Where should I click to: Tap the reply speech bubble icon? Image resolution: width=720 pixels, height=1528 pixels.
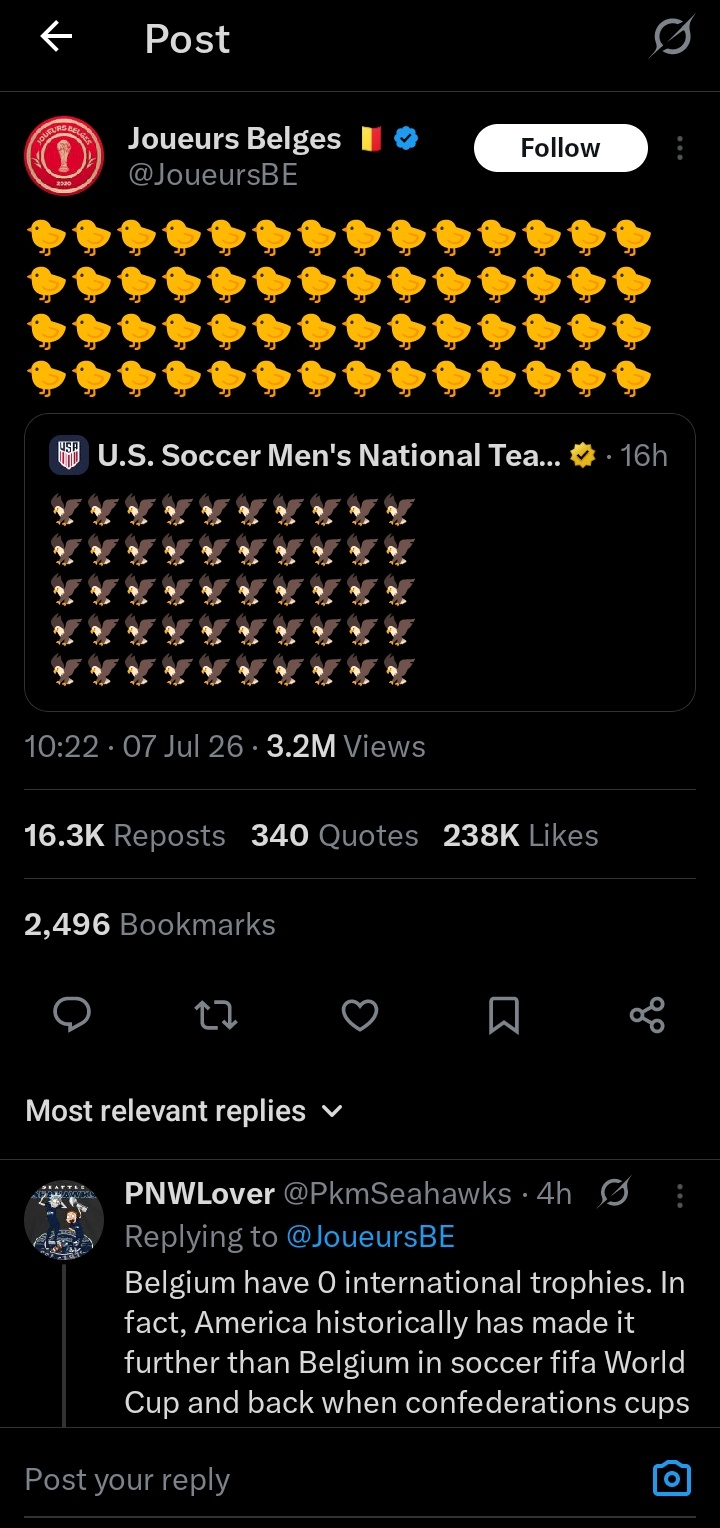pos(72,1016)
